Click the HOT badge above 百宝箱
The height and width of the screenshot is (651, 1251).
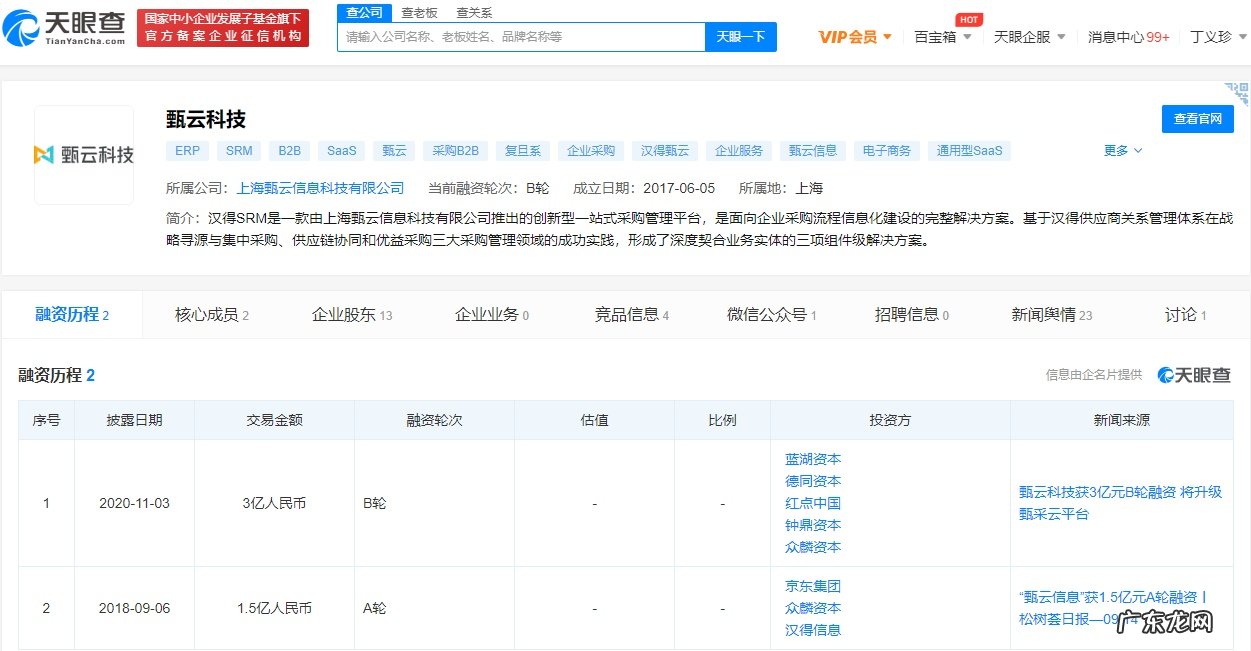click(967, 18)
